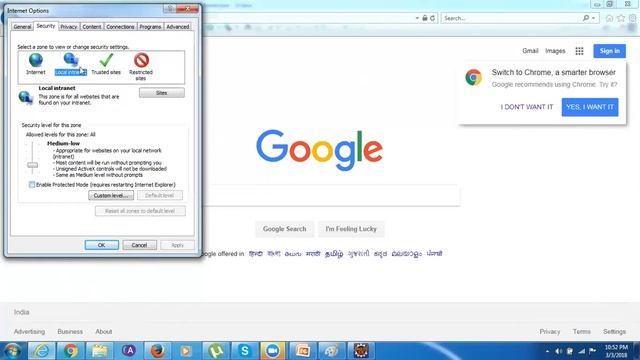The height and width of the screenshot is (360, 640).
Task: Open Custom level settings
Action: tap(111, 196)
